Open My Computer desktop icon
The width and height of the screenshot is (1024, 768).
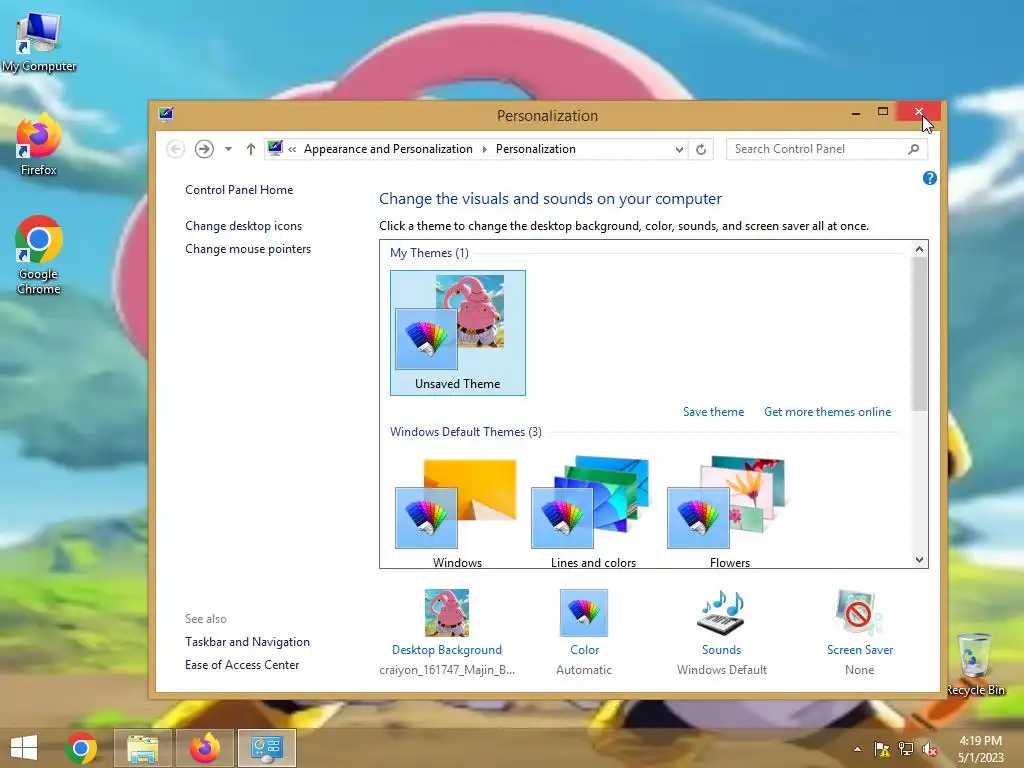tap(39, 42)
